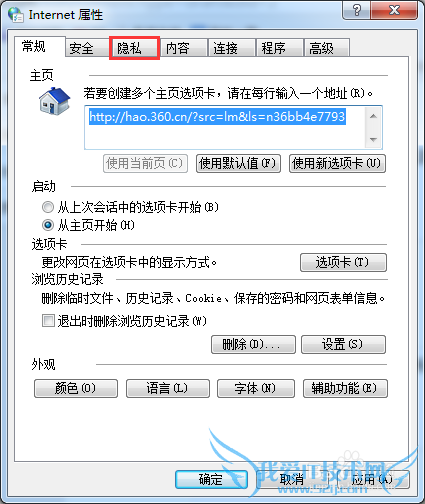
Task: Click into the homepage URL field
Action: (225, 128)
